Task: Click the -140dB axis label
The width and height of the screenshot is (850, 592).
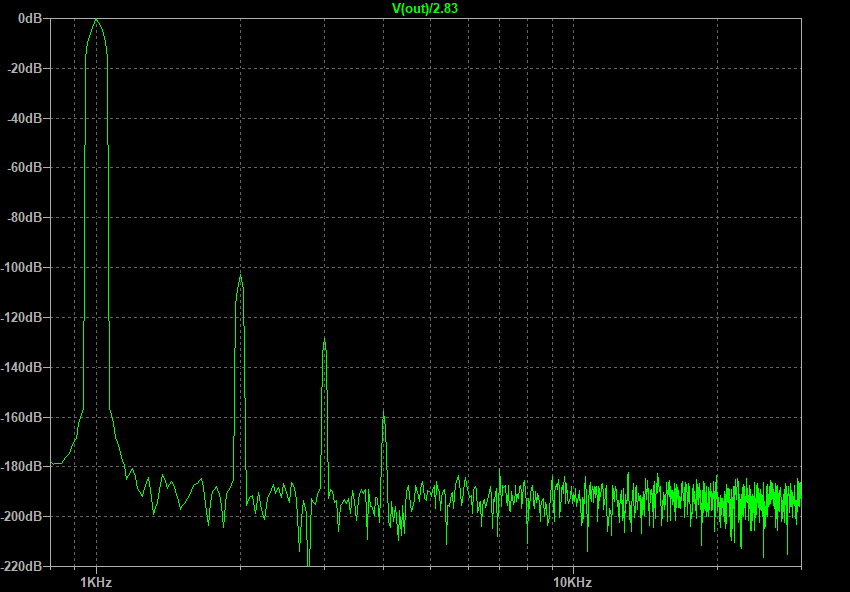Action: (x=22, y=367)
